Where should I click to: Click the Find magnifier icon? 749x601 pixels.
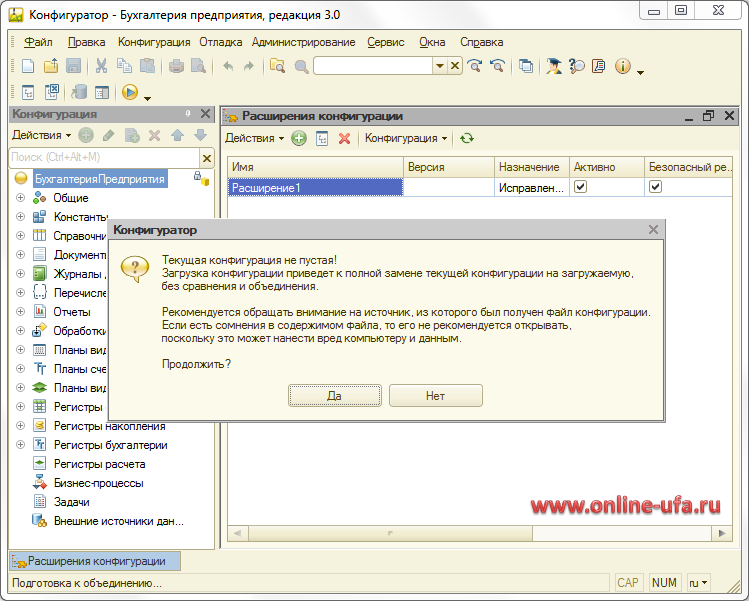301,66
